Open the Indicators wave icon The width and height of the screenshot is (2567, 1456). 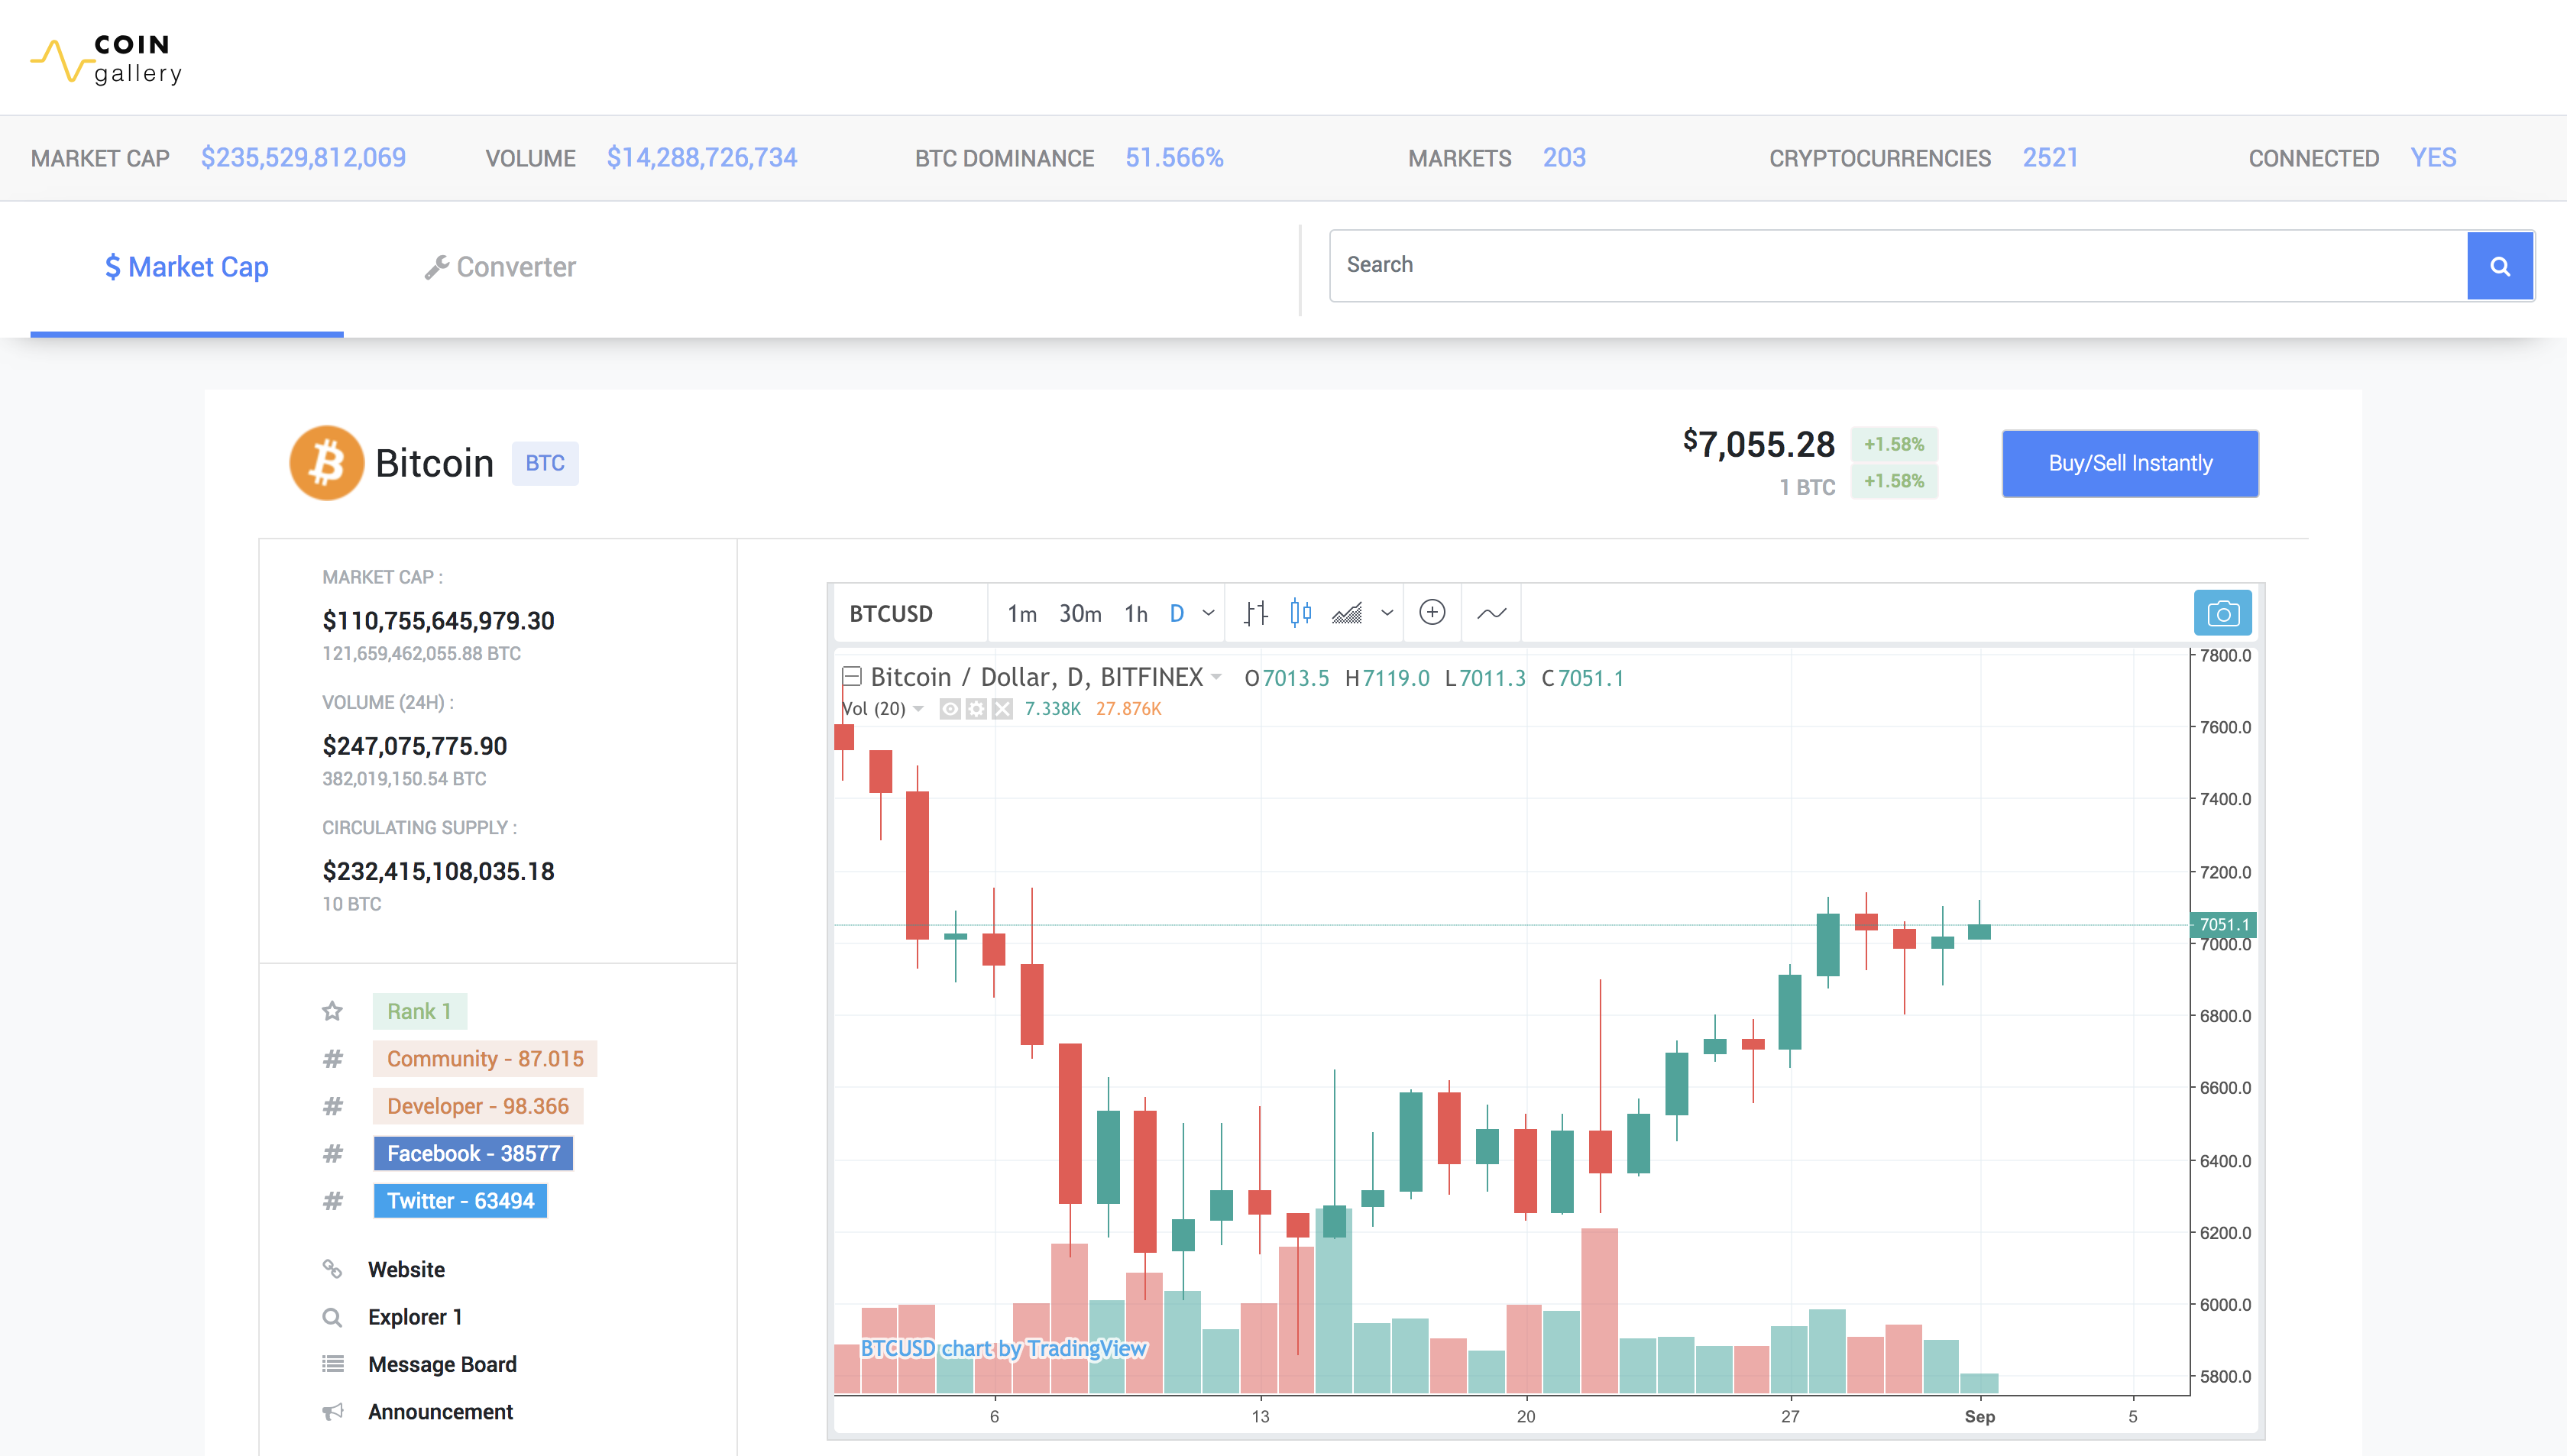(x=1491, y=613)
